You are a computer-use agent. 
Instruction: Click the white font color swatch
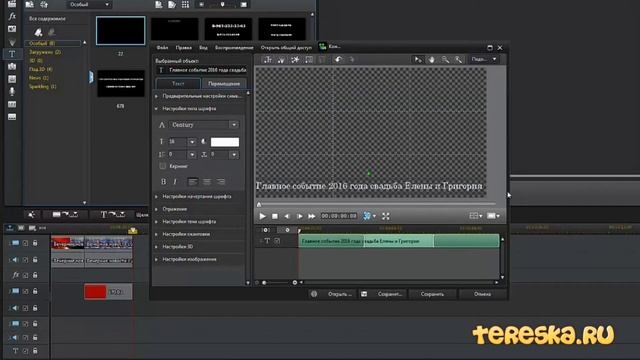click(225, 142)
